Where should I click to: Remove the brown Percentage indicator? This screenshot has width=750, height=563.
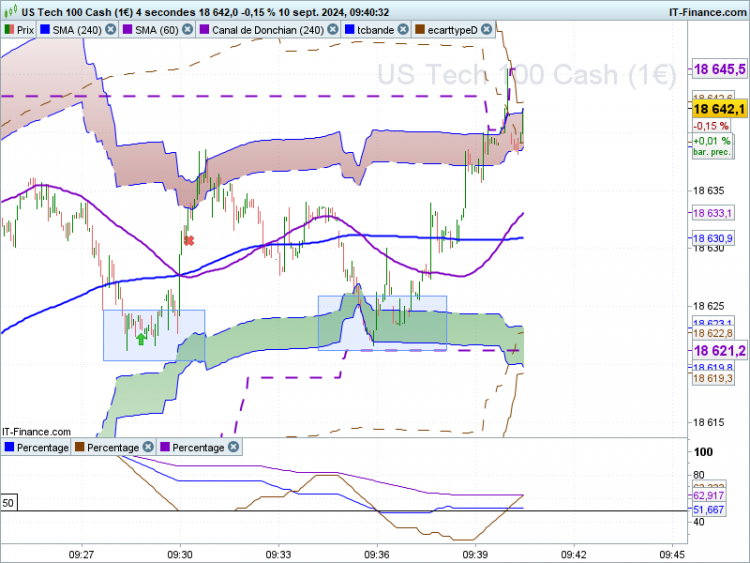148,447
